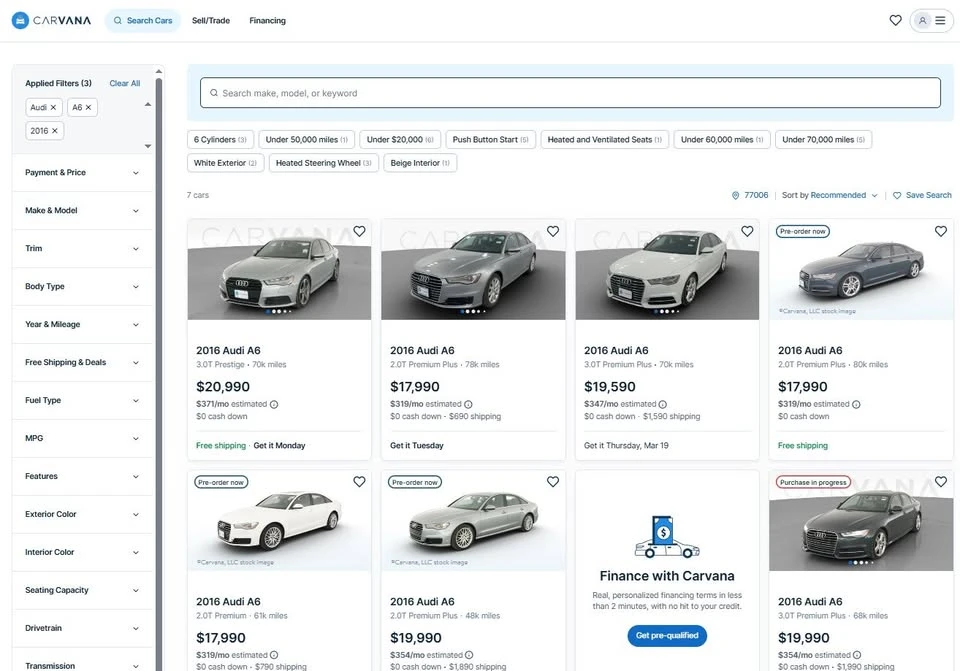
Task: Open the 3.0T Prestige 2016 Audi A6 title
Action: click(228, 350)
